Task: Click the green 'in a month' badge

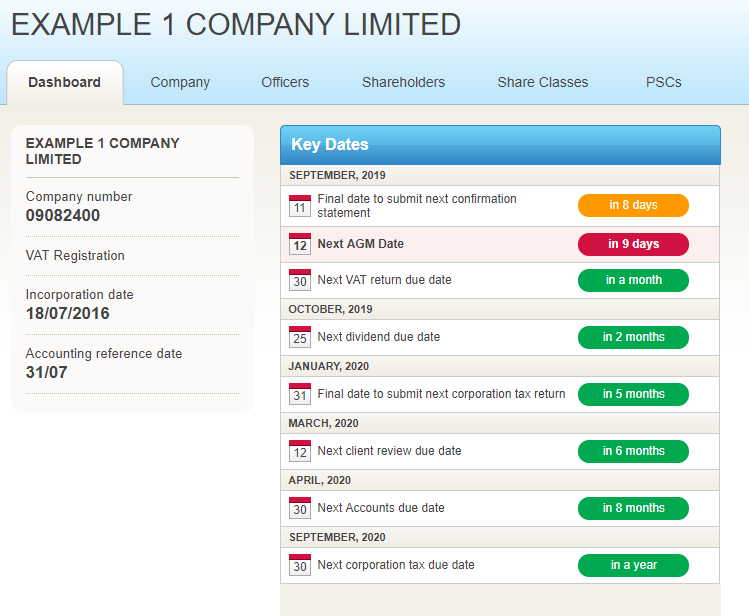Action: tap(633, 280)
